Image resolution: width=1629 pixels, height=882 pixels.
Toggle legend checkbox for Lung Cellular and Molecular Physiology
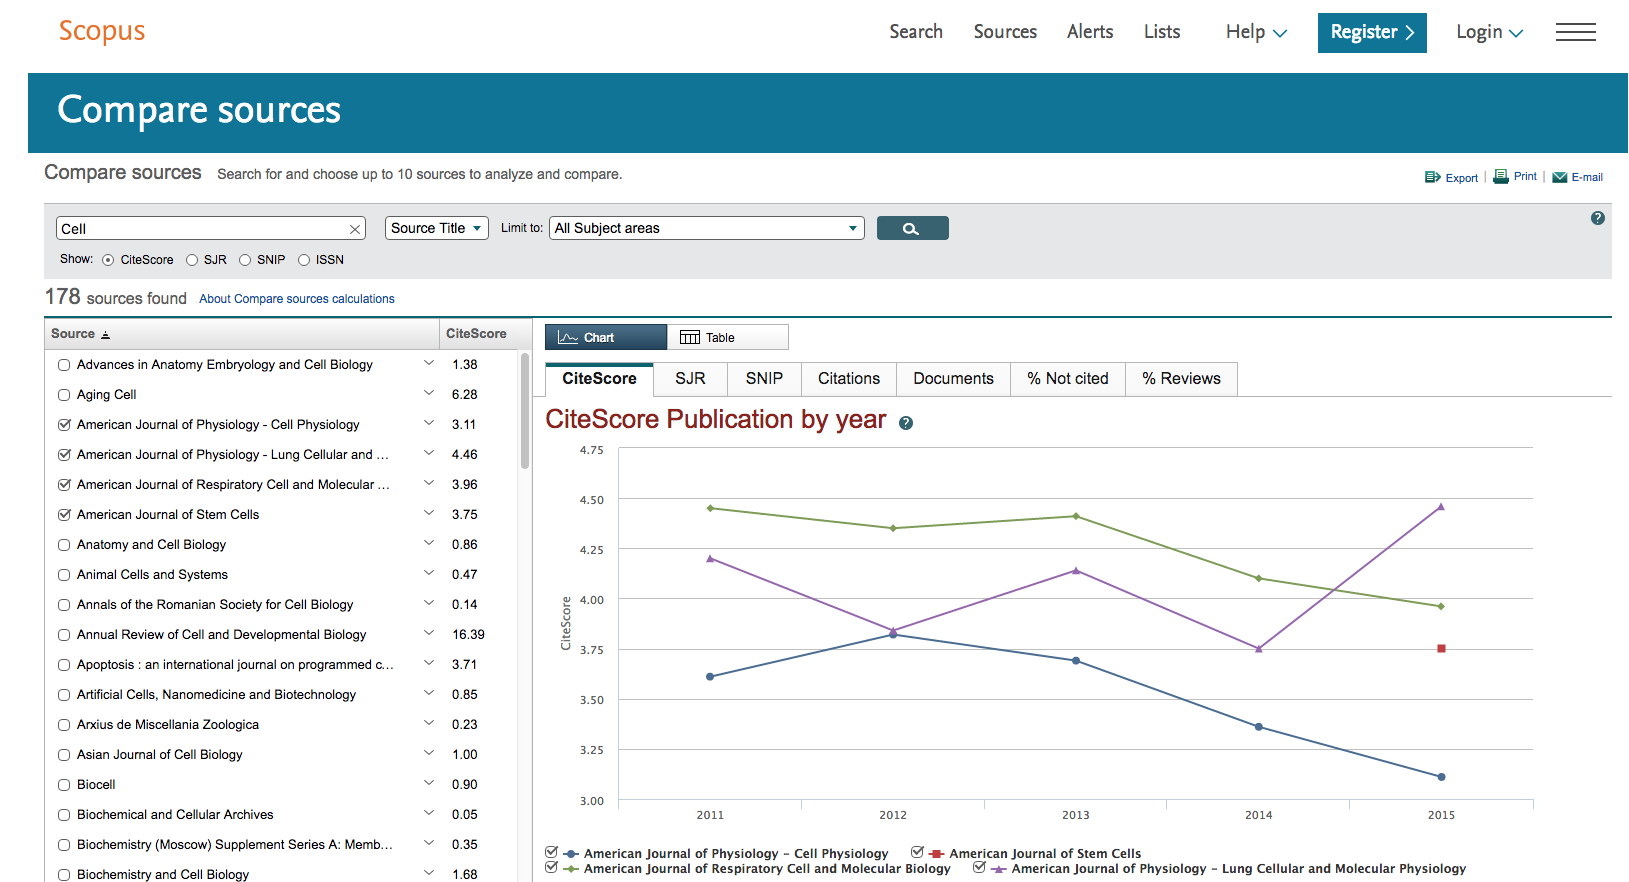click(979, 867)
